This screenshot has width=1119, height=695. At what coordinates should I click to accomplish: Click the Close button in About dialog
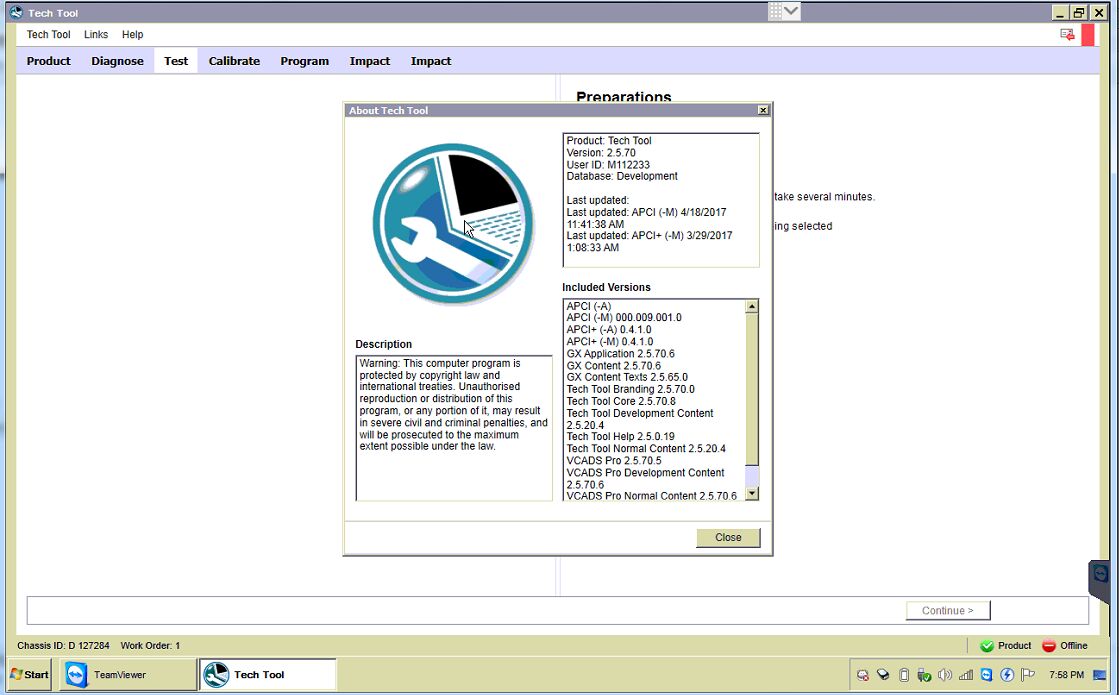[x=728, y=537]
